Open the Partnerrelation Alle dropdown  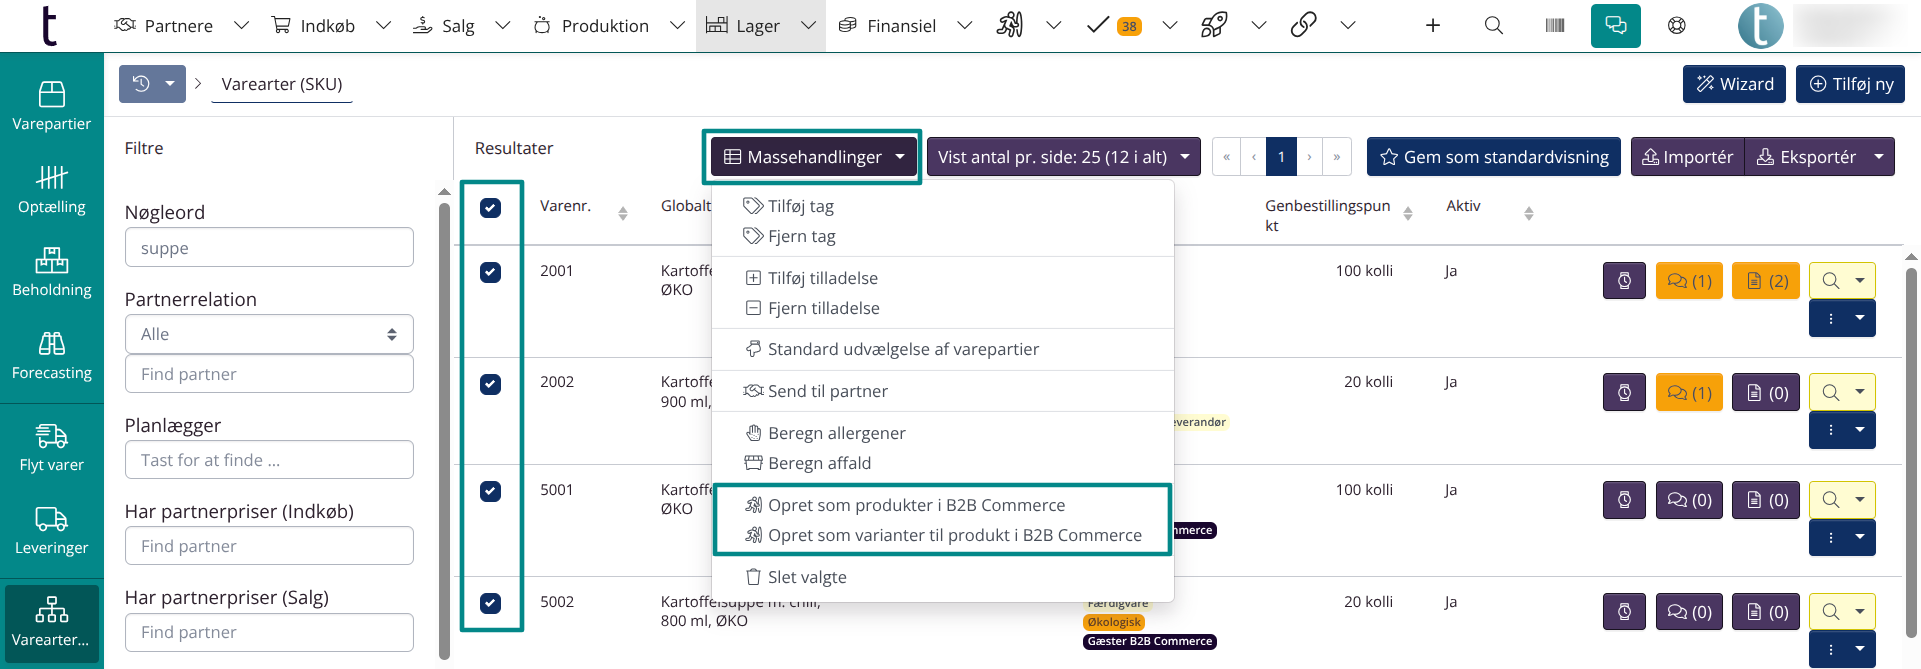click(269, 334)
